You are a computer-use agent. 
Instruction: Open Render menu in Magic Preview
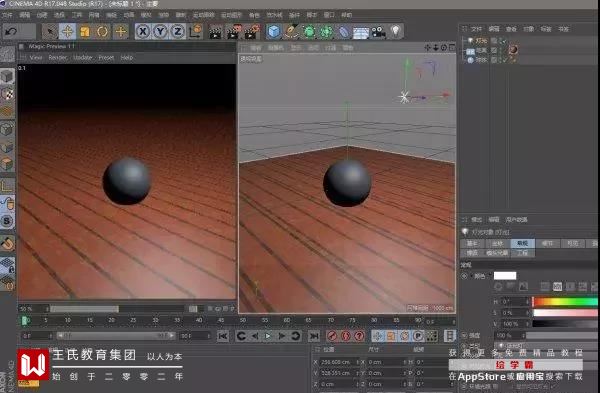point(57,57)
